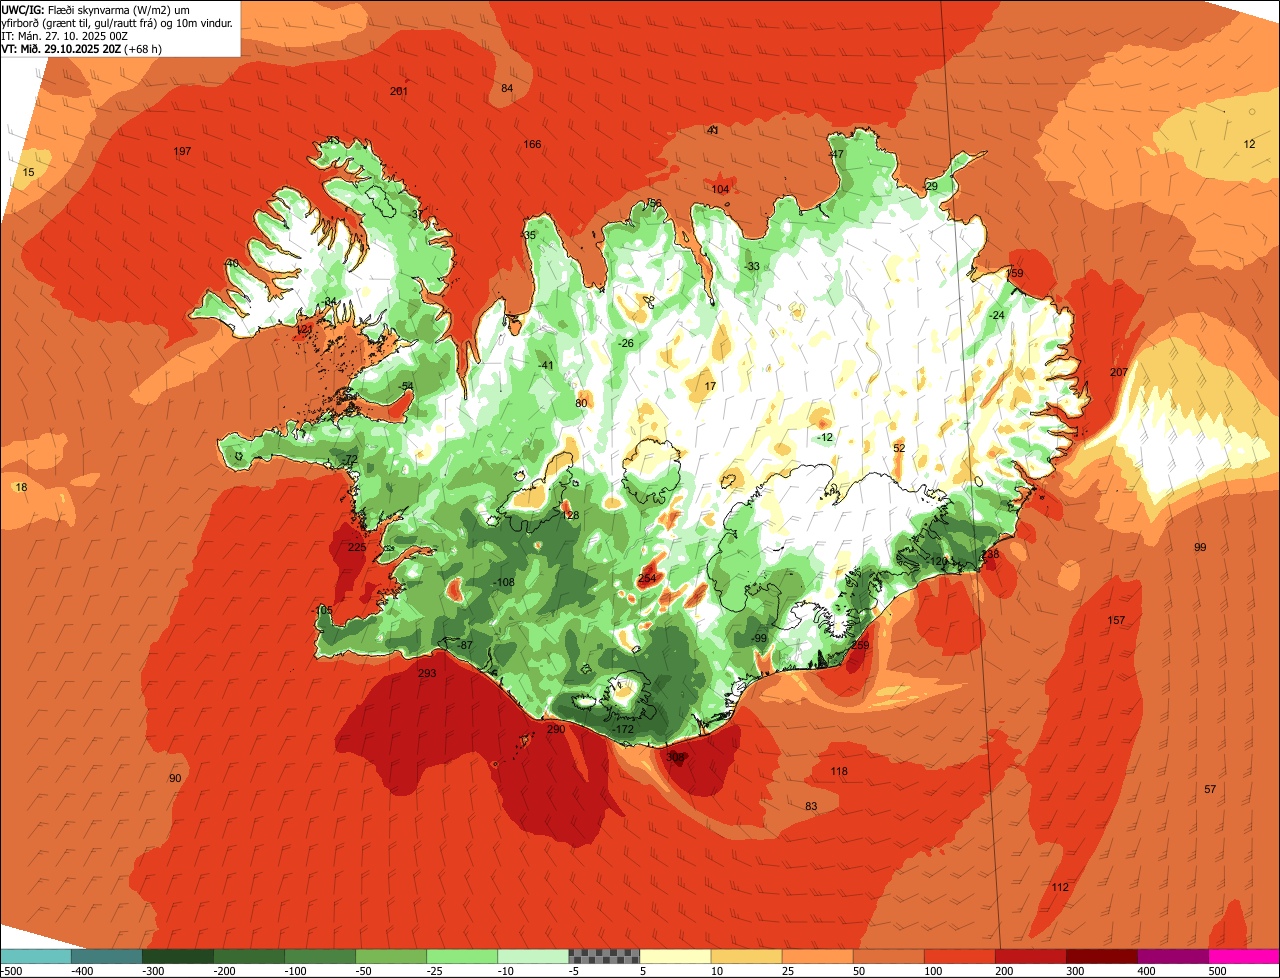Click the flux value 83 south of Iceland
Image resolution: width=1280 pixels, height=978 pixels.
pyautogui.click(x=811, y=806)
